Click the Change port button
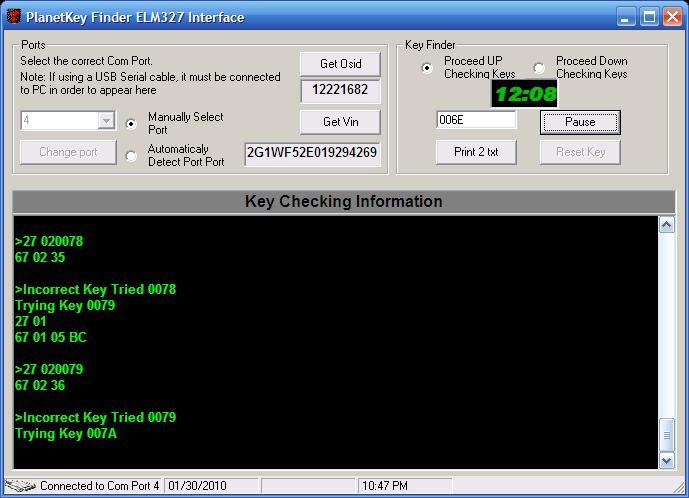The image size is (689, 498). pyautogui.click(x=68, y=152)
